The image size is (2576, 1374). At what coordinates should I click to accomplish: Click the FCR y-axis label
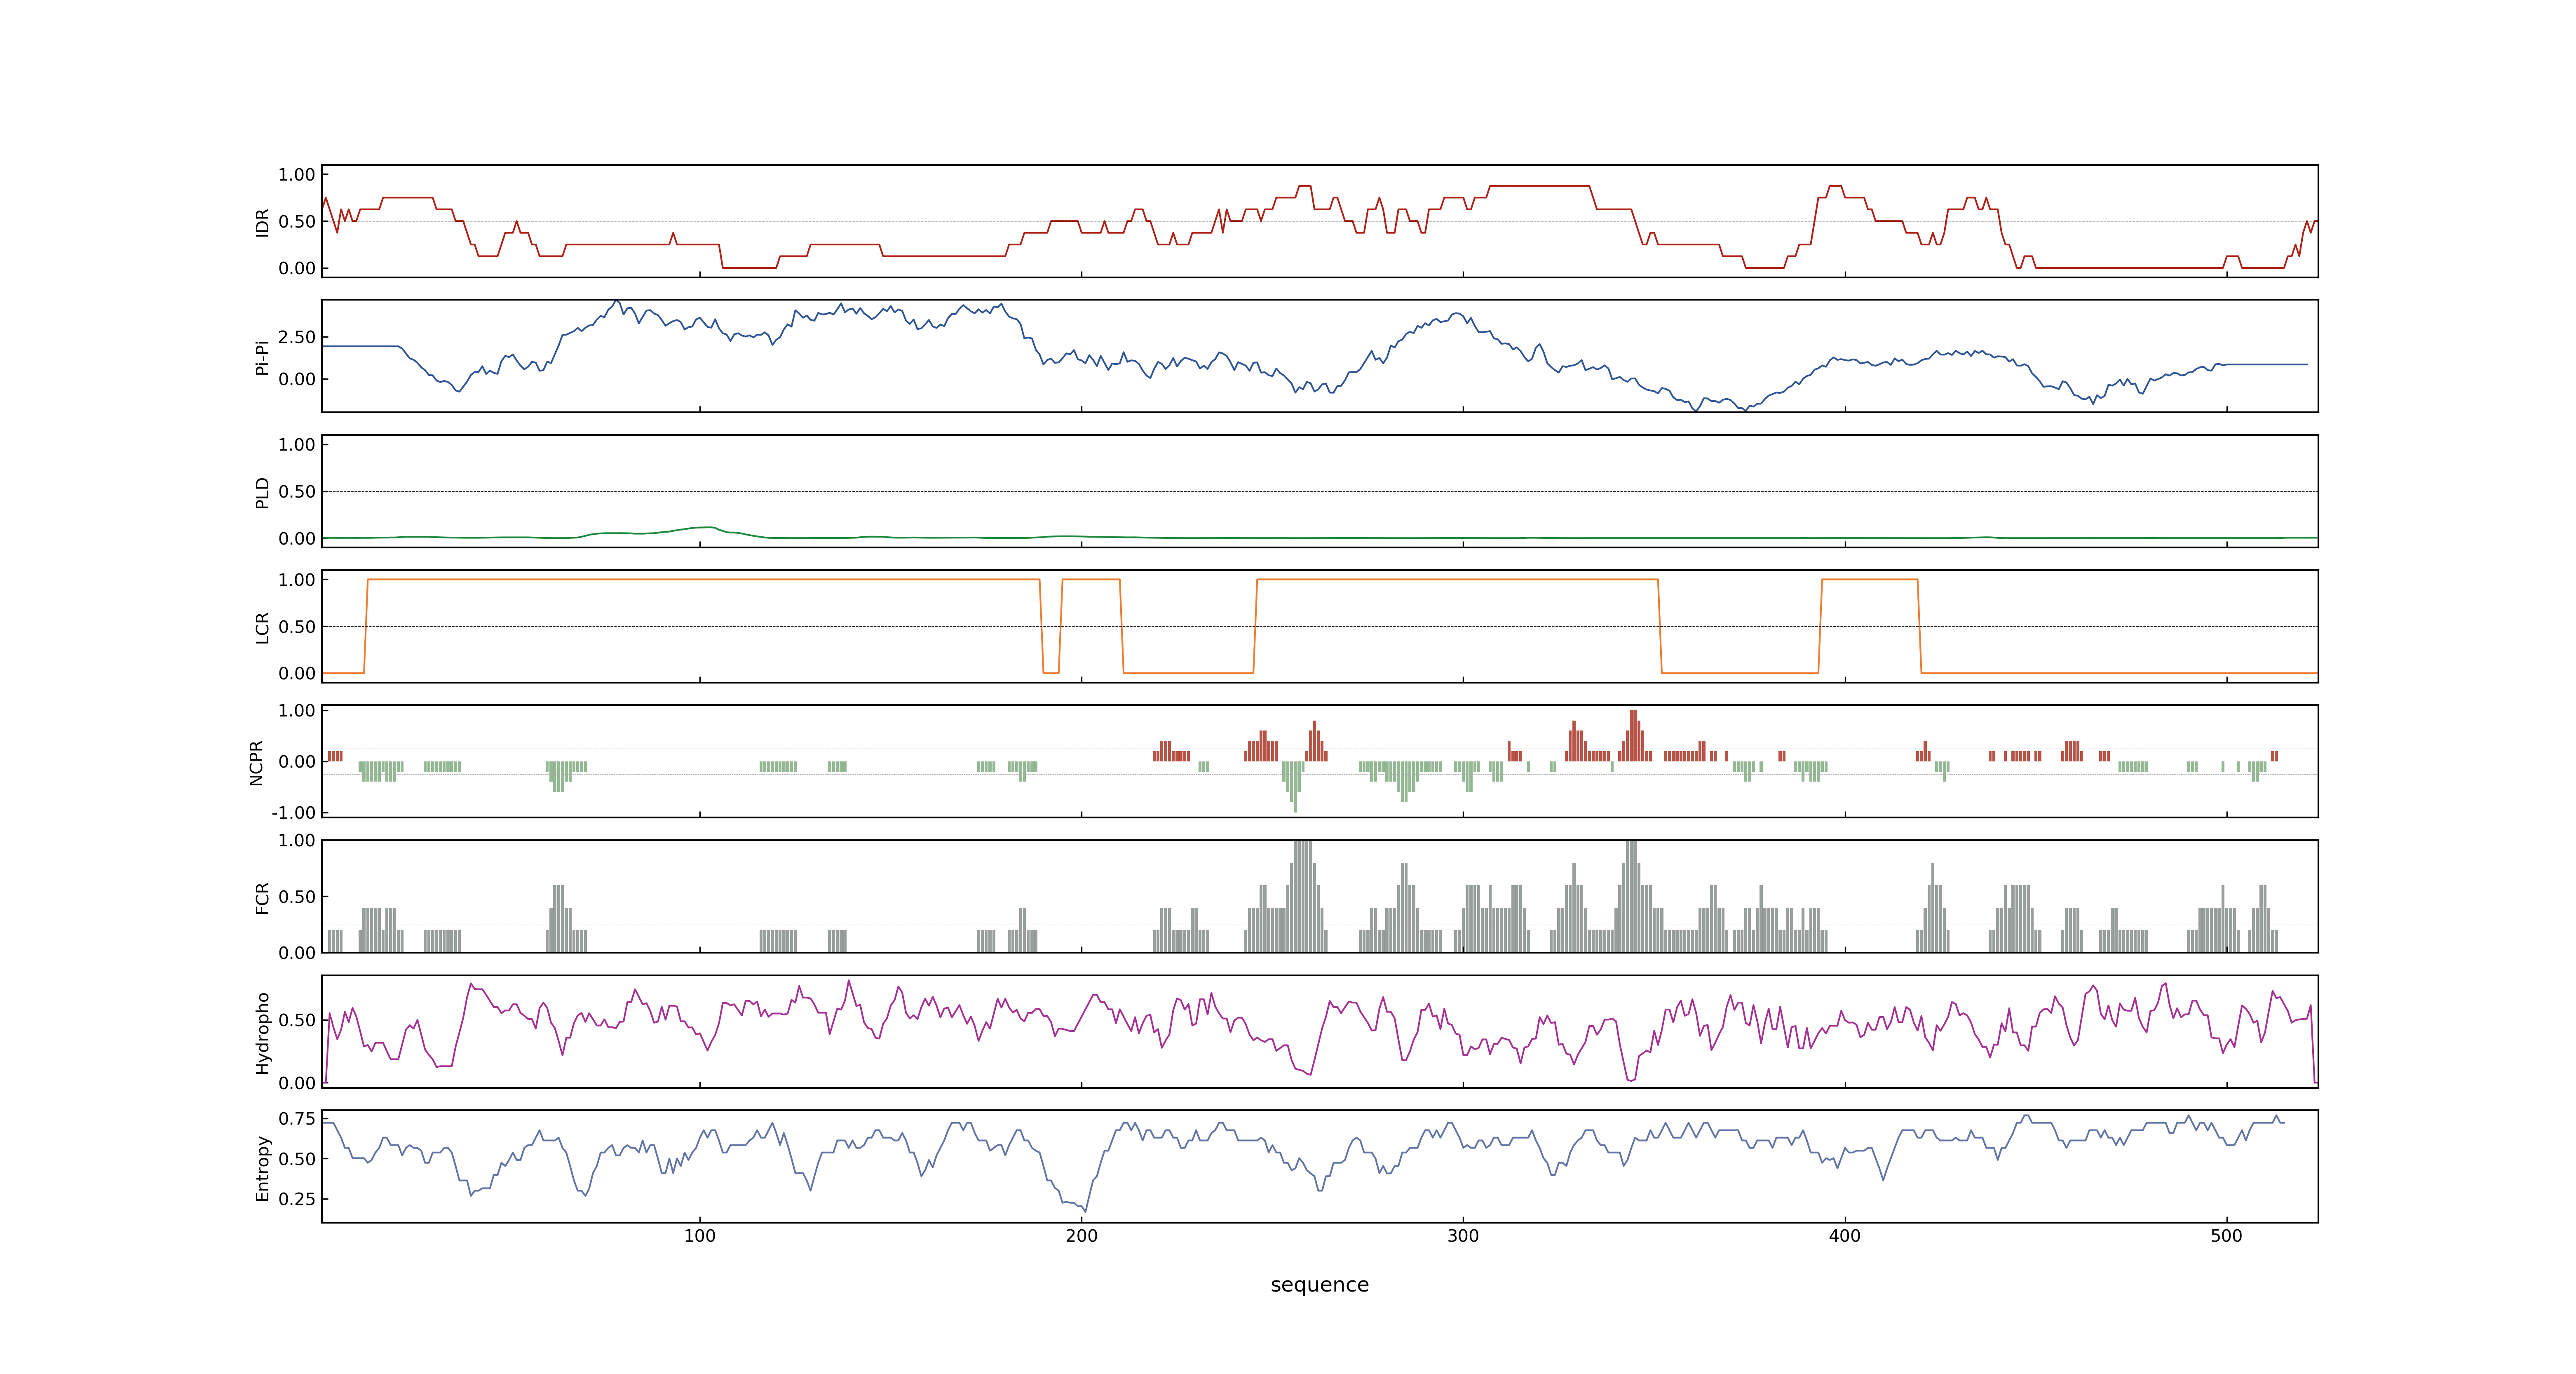tap(262, 897)
